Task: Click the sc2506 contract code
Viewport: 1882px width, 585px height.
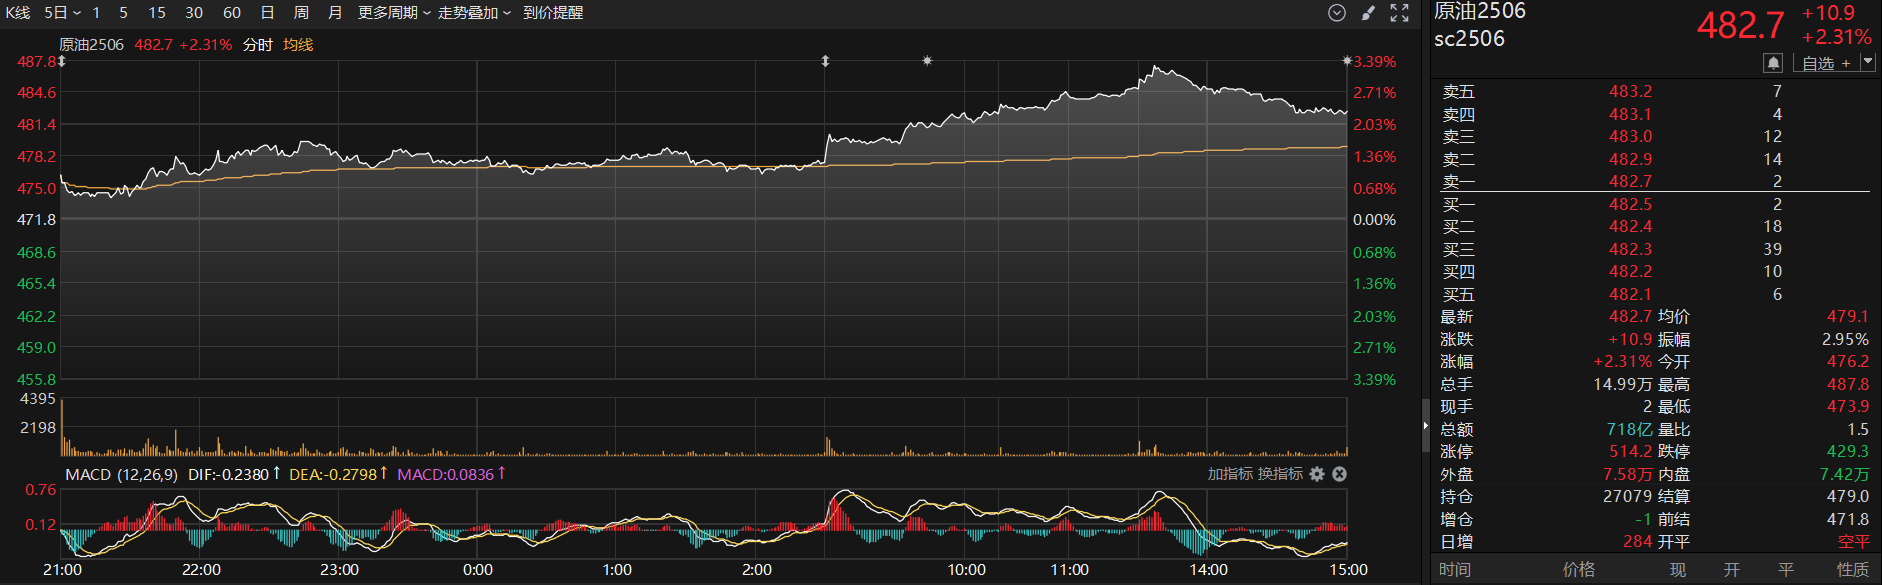Action: [x=1469, y=39]
